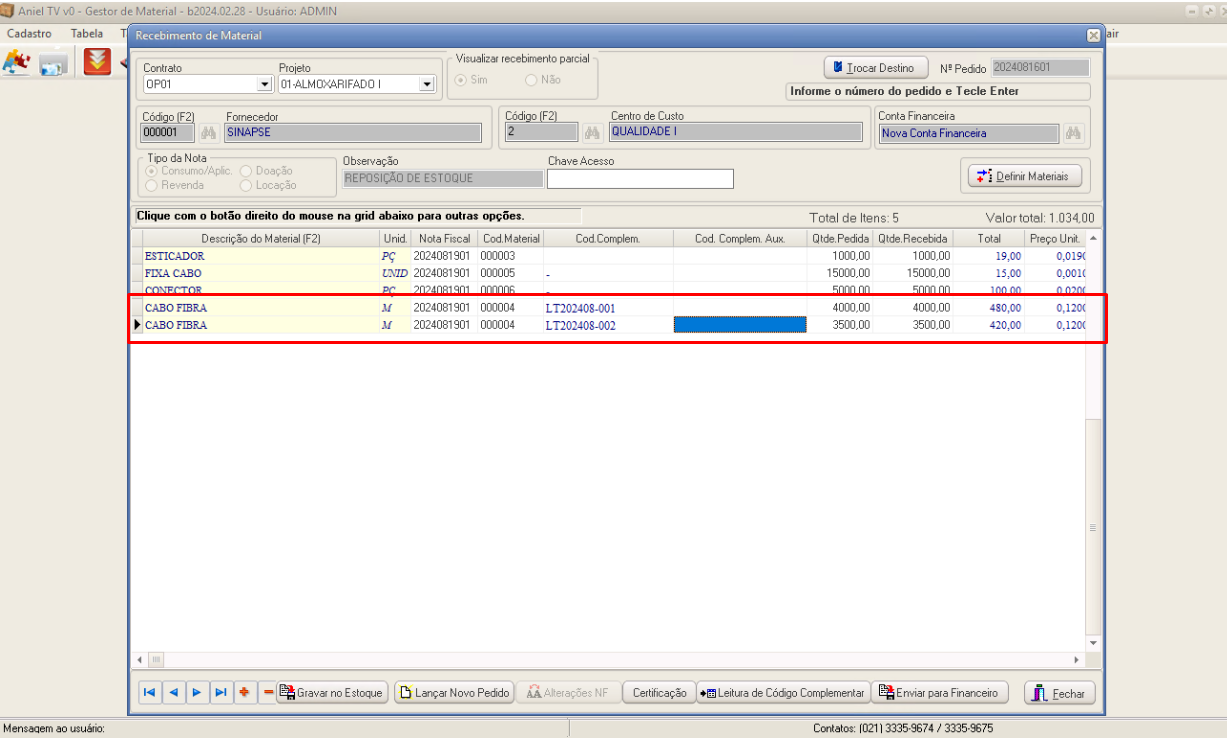Click the red minus remove-row icon

pos(267,692)
